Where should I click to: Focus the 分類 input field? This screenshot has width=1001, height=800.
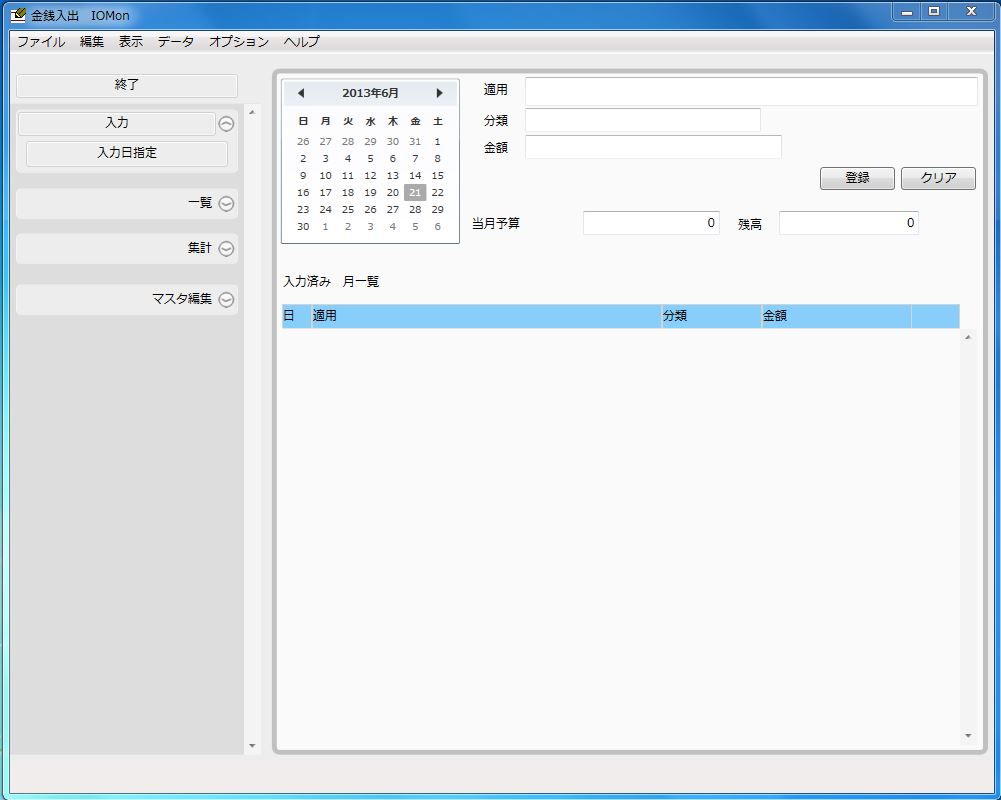[643, 120]
